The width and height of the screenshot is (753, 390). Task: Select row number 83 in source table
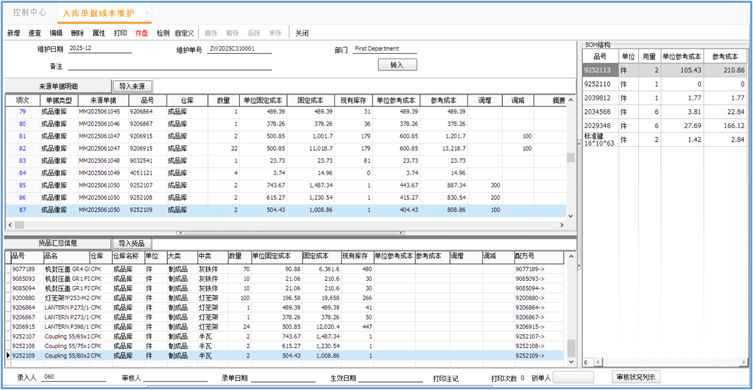coord(22,160)
